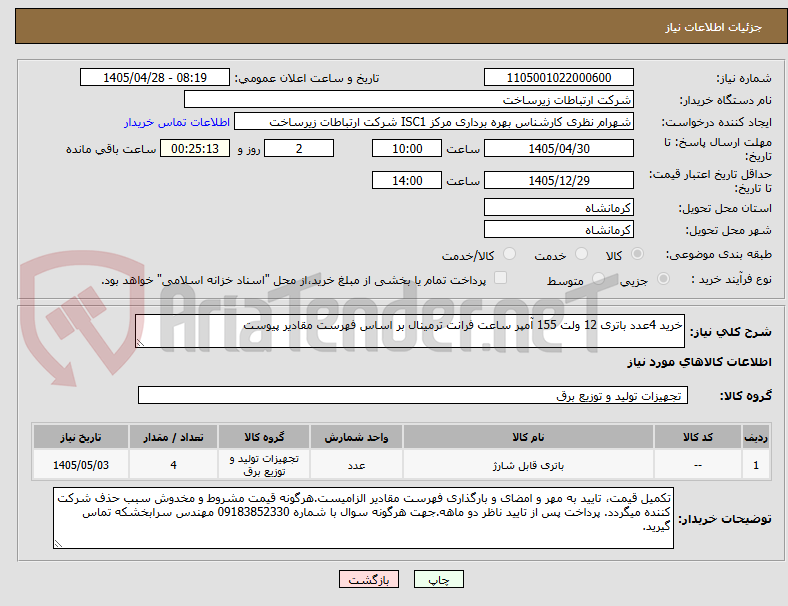
Task: Click the نام کالا column header
Action: [528, 437]
